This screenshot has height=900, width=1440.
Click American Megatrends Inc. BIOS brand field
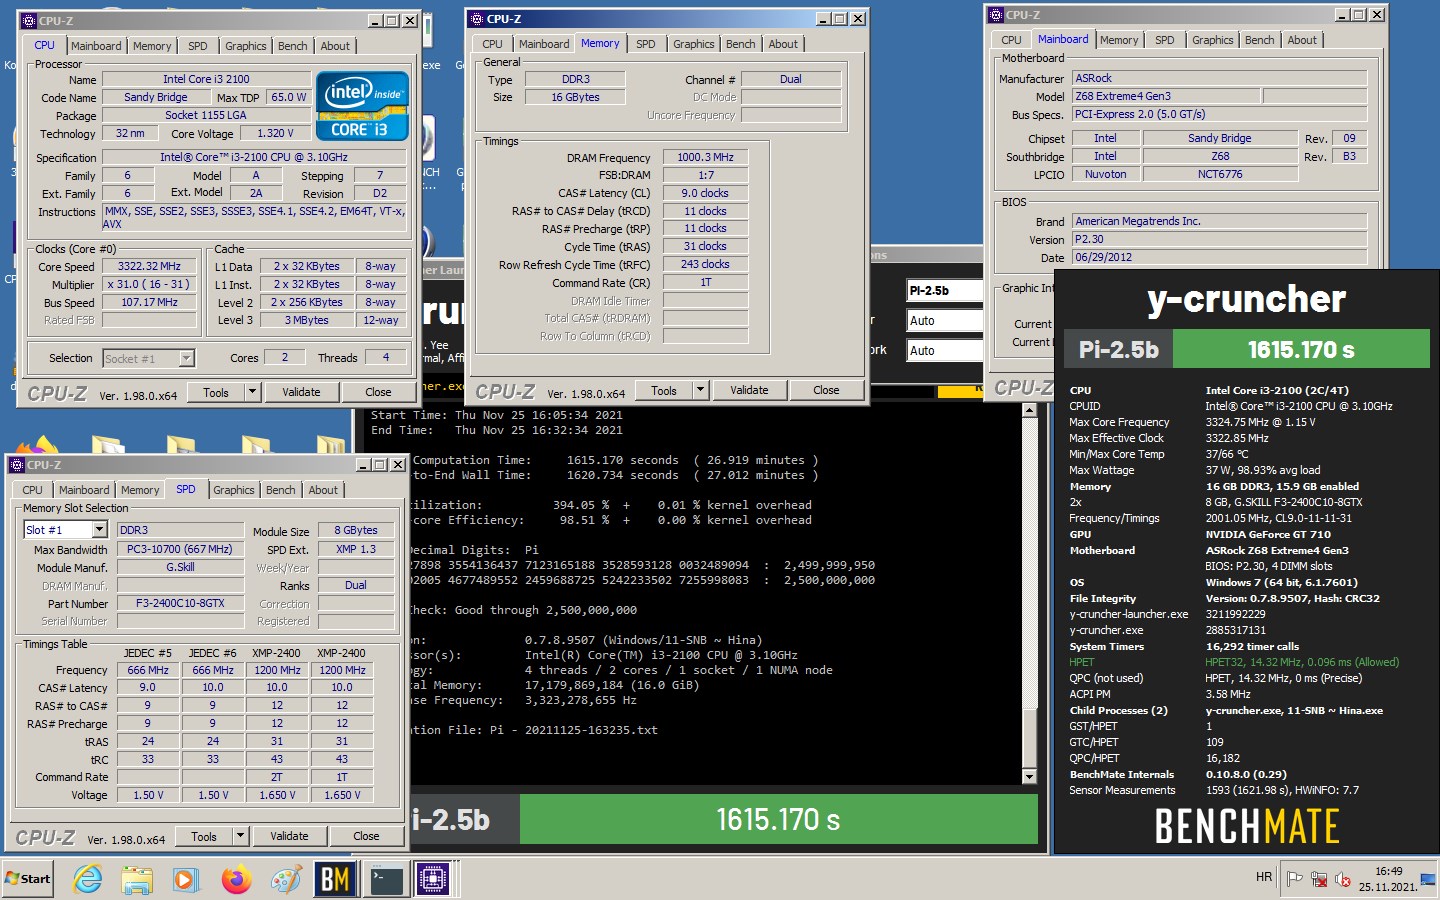[x=1219, y=221]
